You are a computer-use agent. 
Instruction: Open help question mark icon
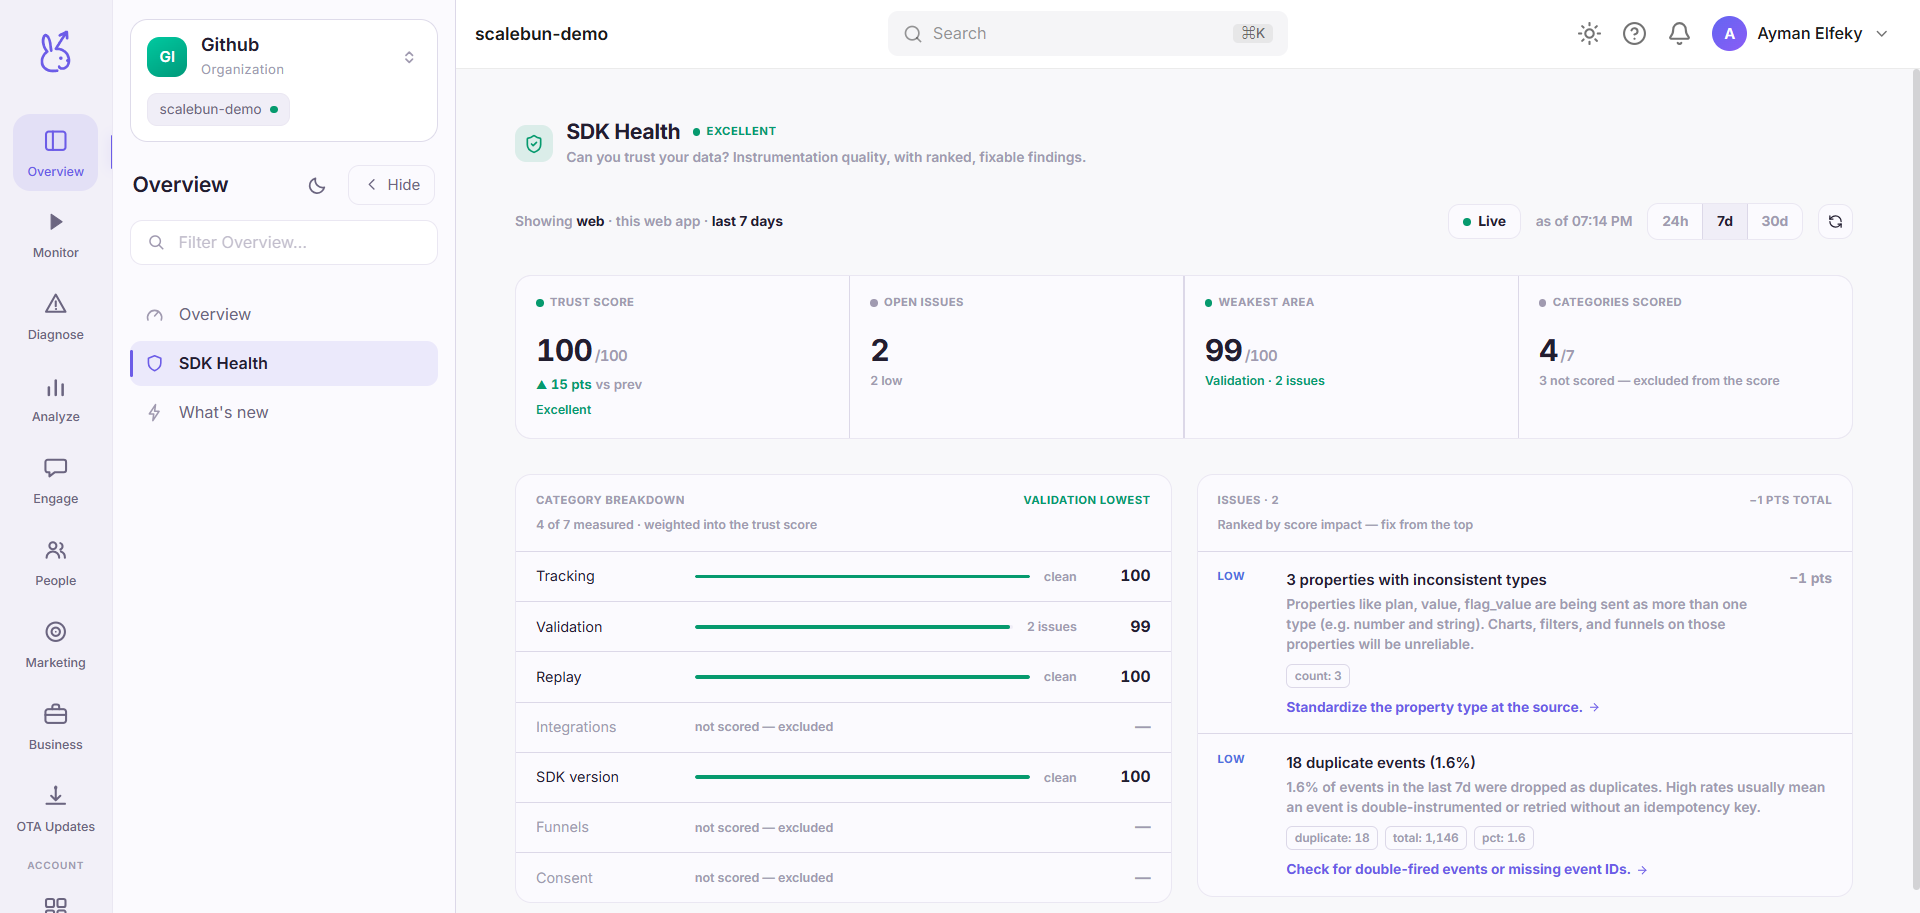point(1634,34)
